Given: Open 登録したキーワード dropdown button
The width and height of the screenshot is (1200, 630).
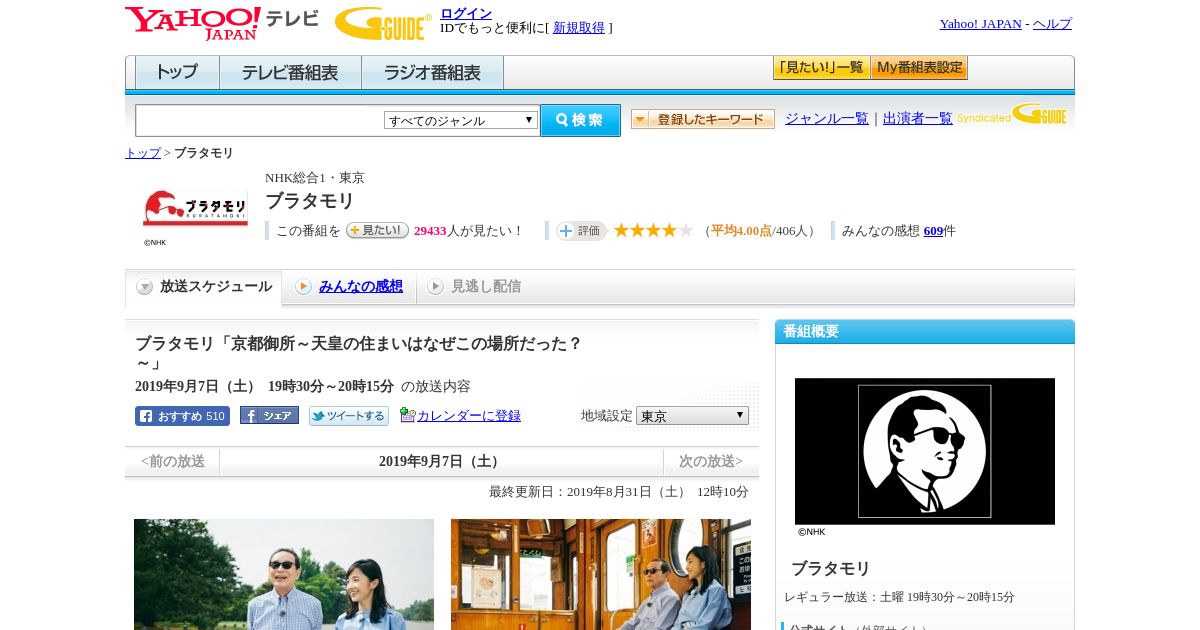Looking at the screenshot, I should [703, 119].
